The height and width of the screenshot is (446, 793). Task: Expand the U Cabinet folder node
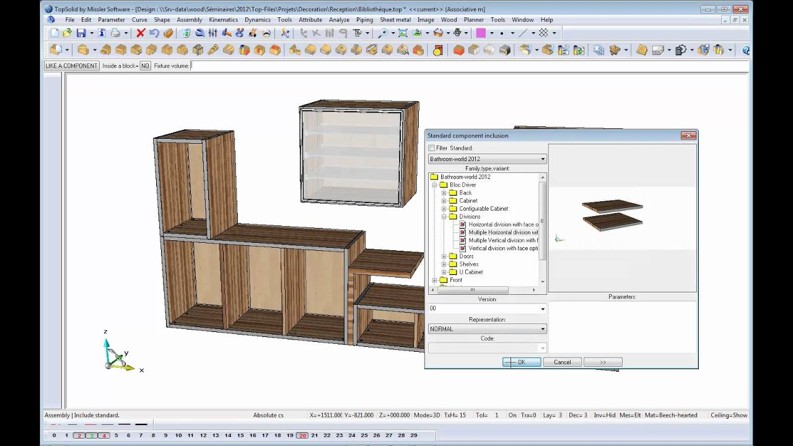click(444, 272)
